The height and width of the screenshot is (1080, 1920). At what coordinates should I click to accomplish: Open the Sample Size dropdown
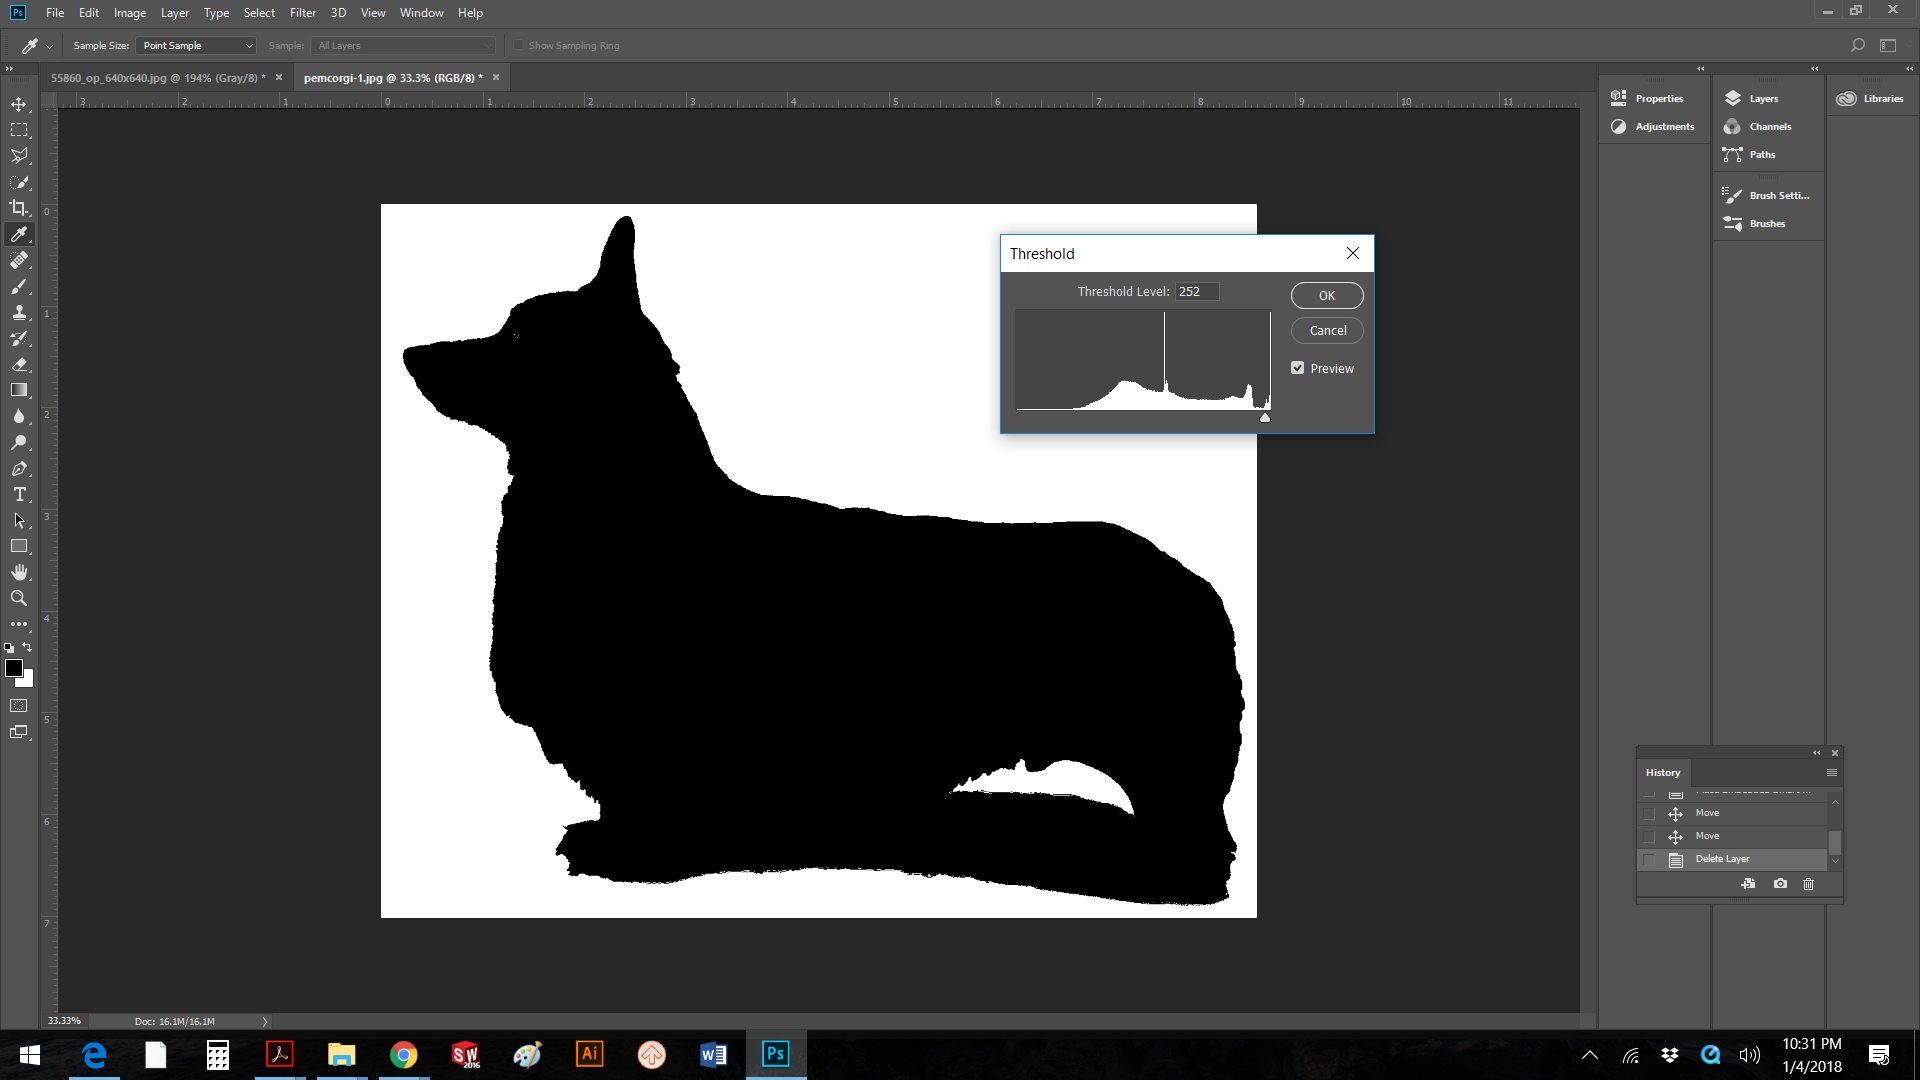click(196, 46)
